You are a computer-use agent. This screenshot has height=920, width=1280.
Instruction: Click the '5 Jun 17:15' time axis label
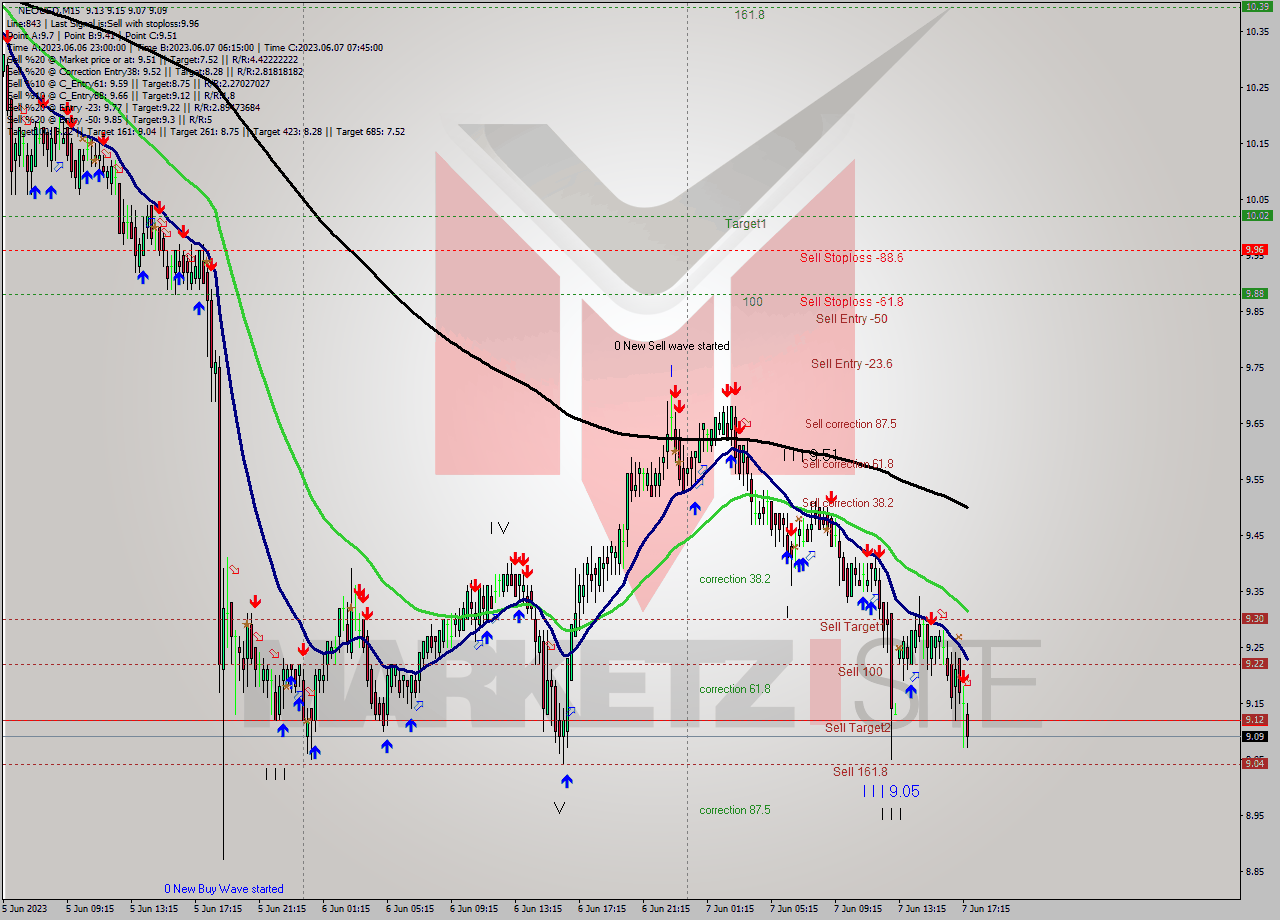[218, 909]
